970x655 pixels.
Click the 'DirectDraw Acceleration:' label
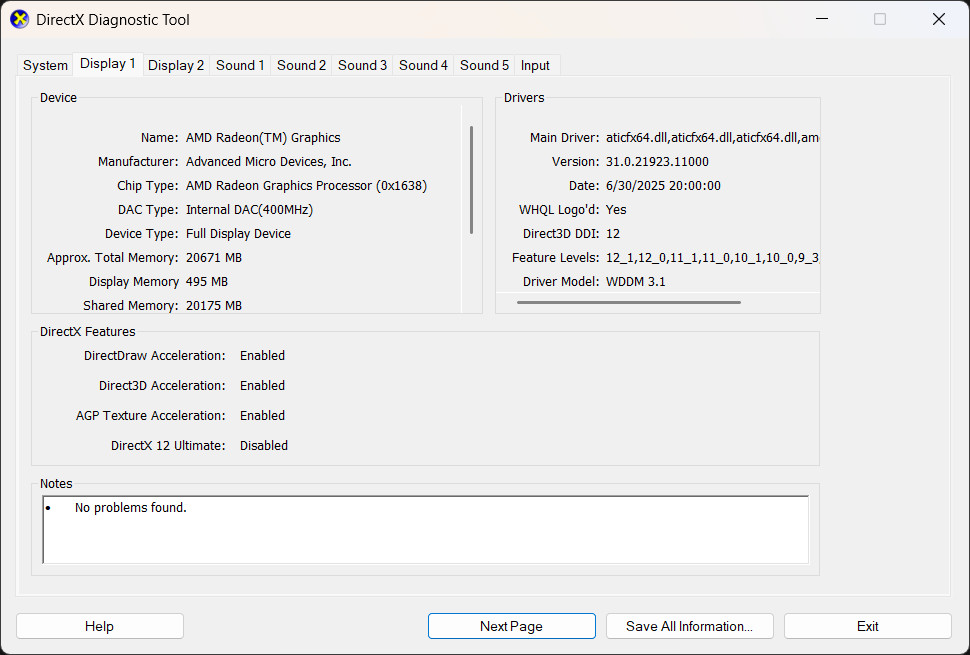[x=155, y=356]
